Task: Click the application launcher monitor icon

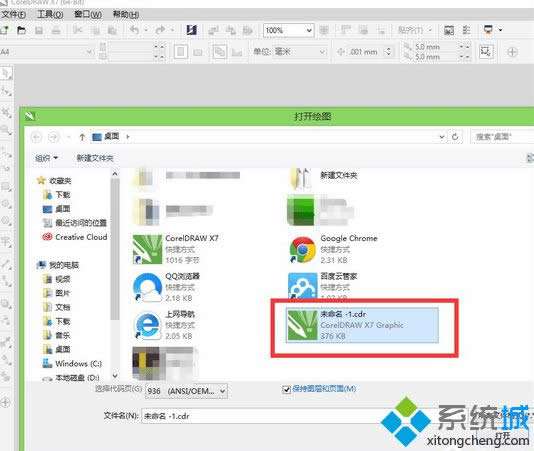Action: click(488, 30)
